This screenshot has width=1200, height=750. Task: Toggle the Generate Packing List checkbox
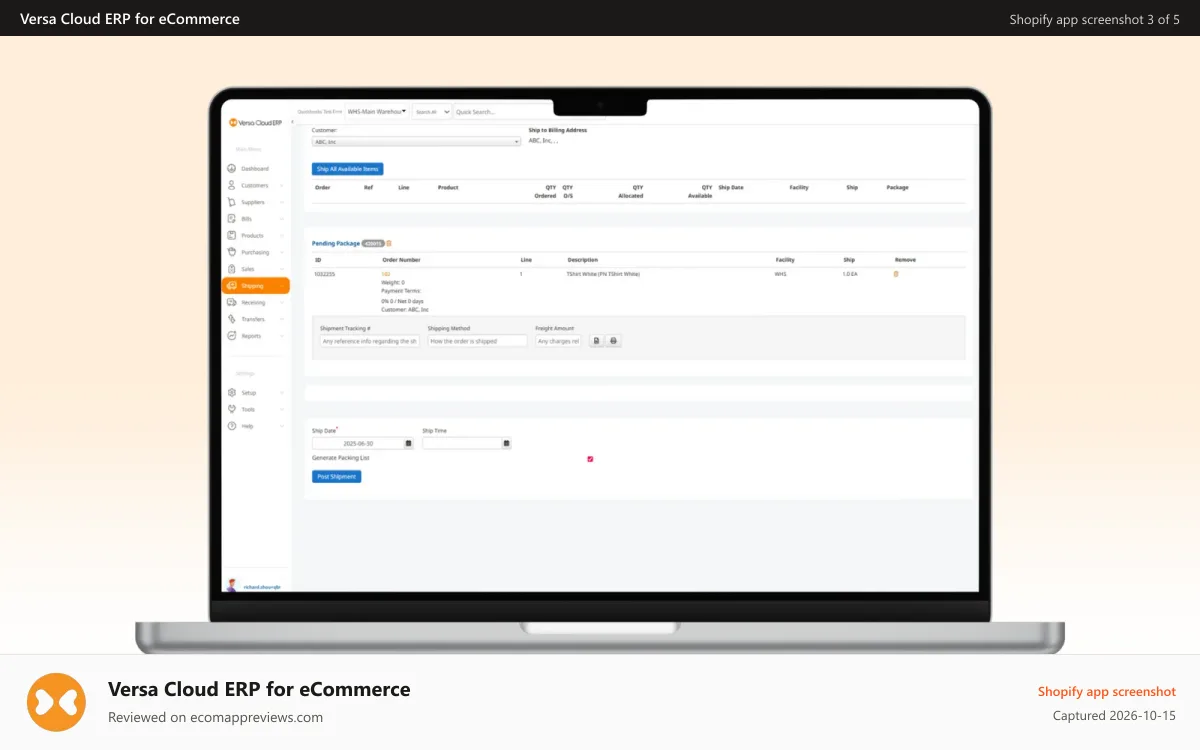[590, 459]
